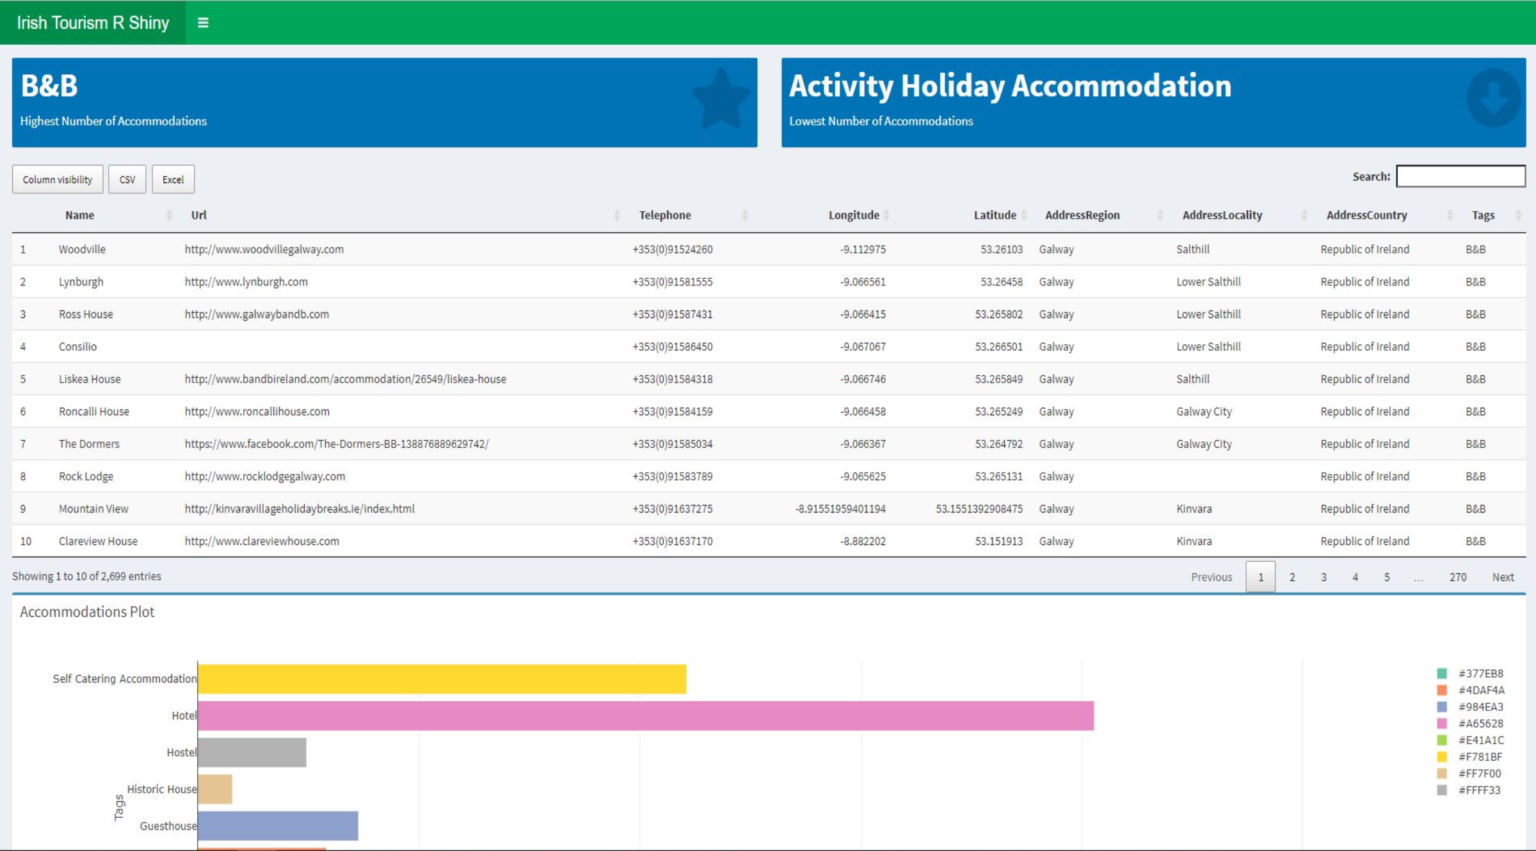Jump to last page 270
Viewport: 1536px width, 851px height.
[1458, 577]
